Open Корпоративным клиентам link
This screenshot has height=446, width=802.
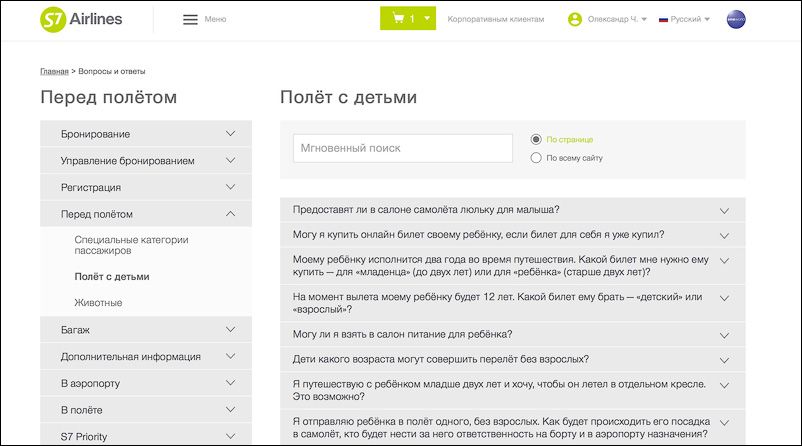tap(496, 19)
